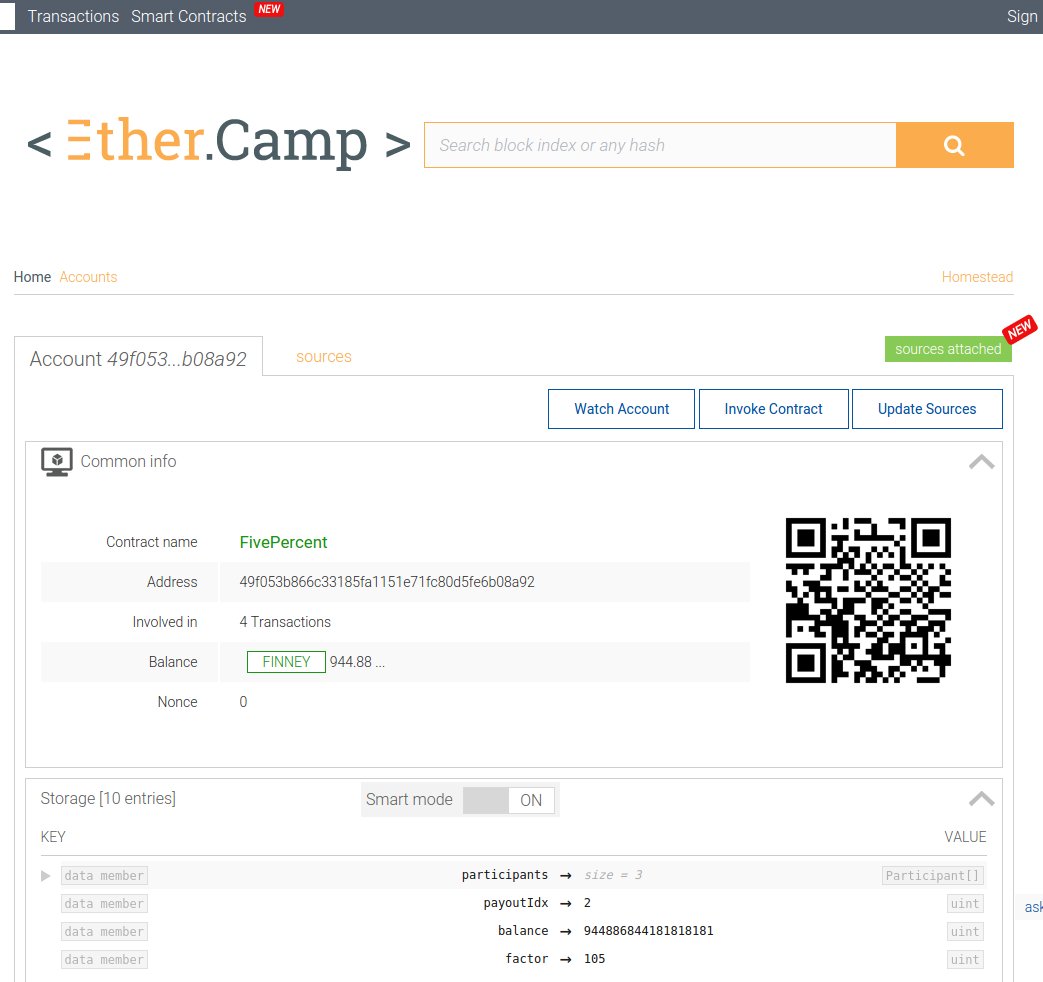1043x982 pixels.
Task: Toggle the Smart mode ON switch
Action: [x=509, y=800]
